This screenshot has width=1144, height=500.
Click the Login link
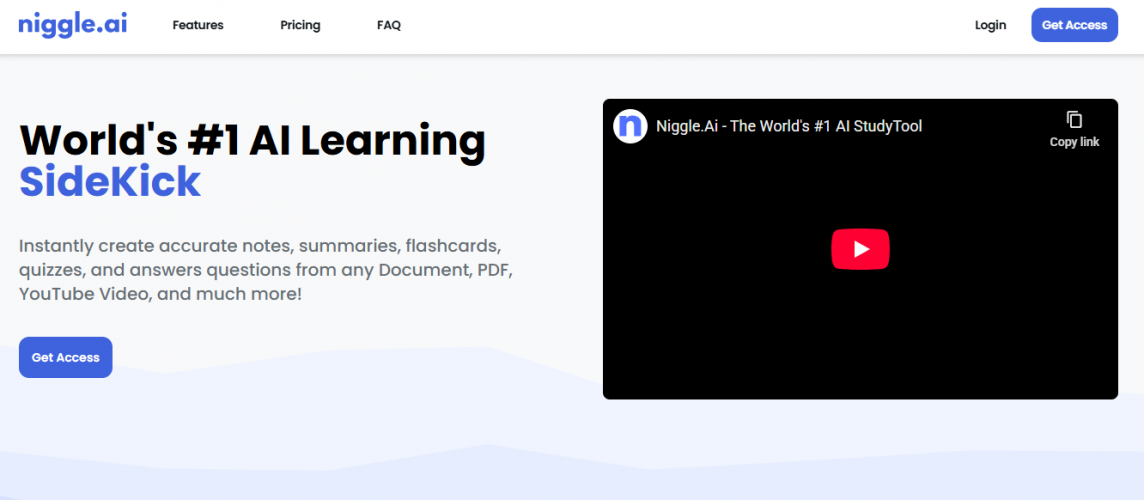[990, 25]
